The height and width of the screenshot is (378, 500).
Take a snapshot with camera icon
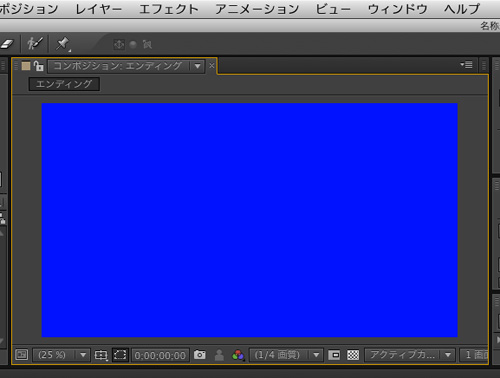click(200, 355)
